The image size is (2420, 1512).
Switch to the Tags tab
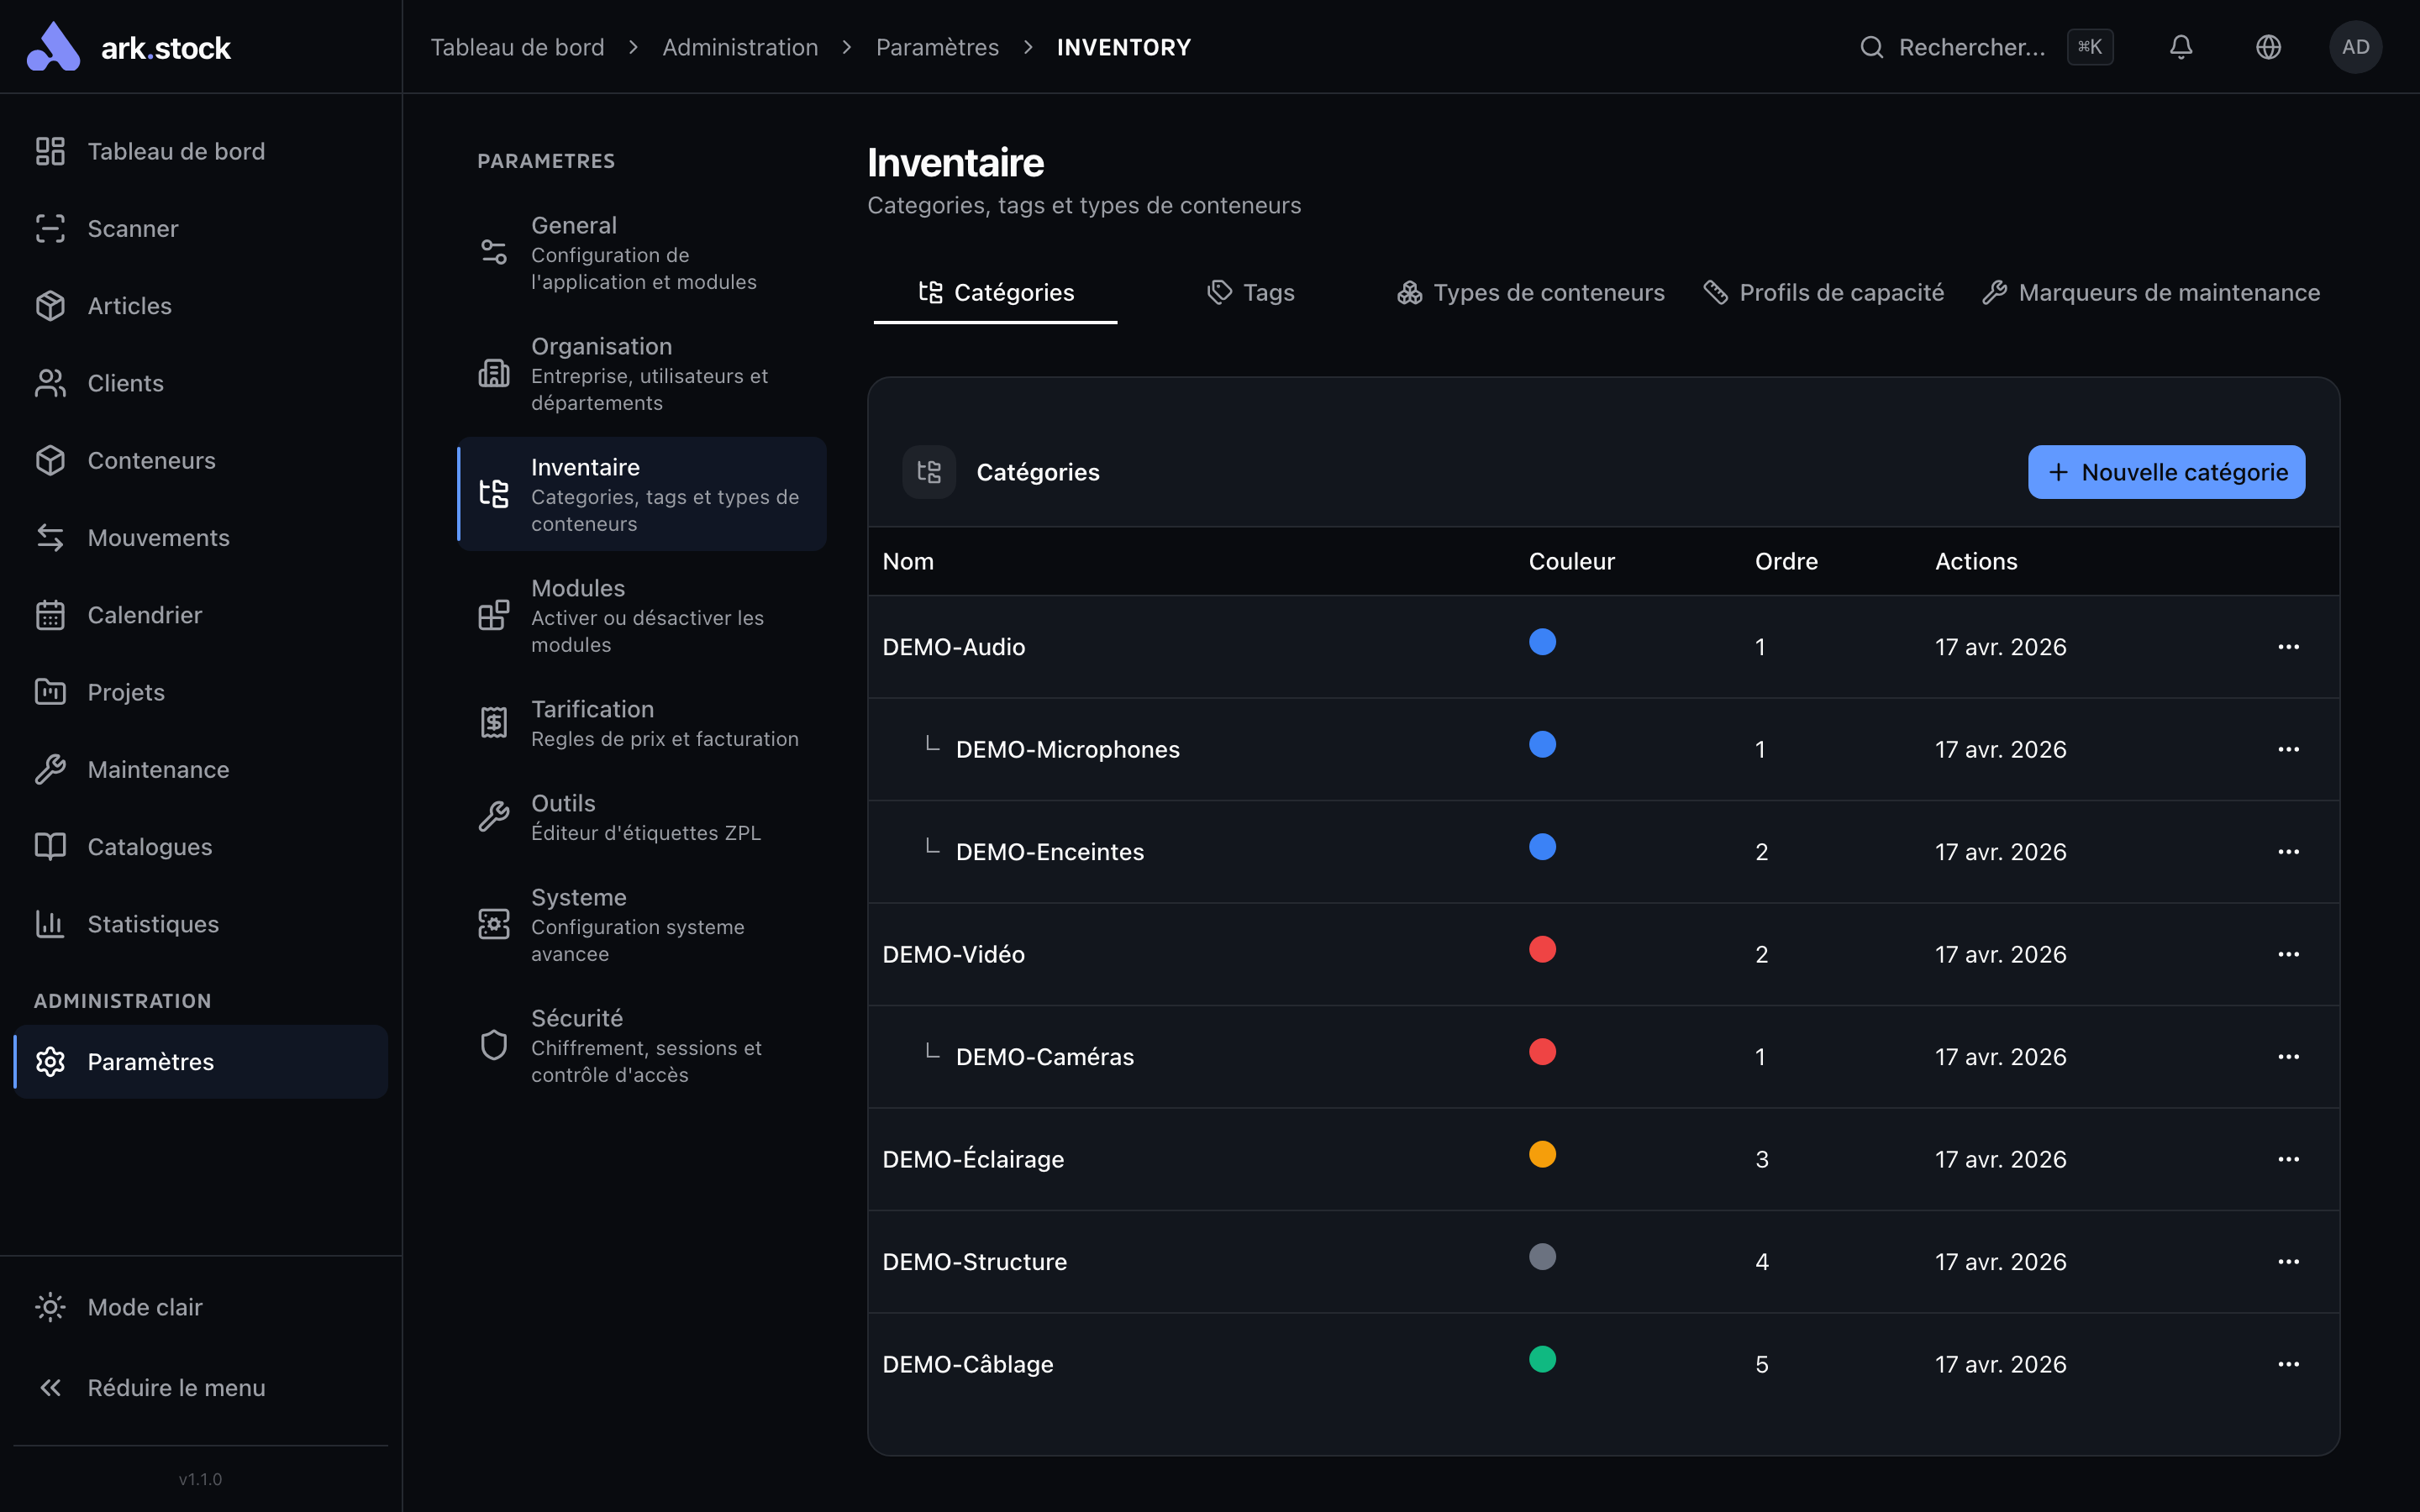(1250, 292)
